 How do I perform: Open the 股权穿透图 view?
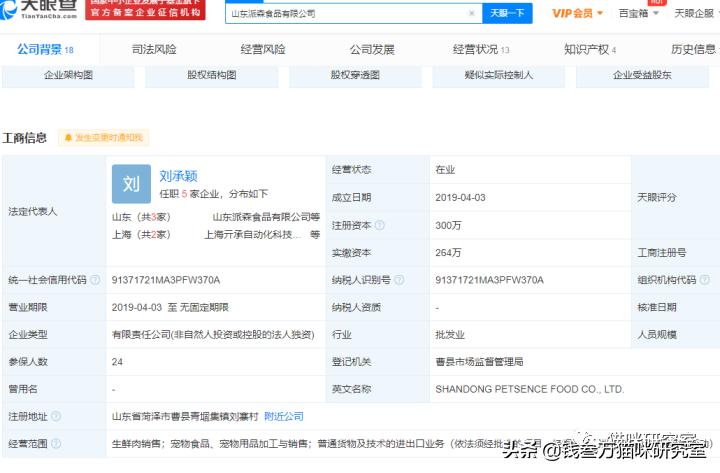(355, 75)
